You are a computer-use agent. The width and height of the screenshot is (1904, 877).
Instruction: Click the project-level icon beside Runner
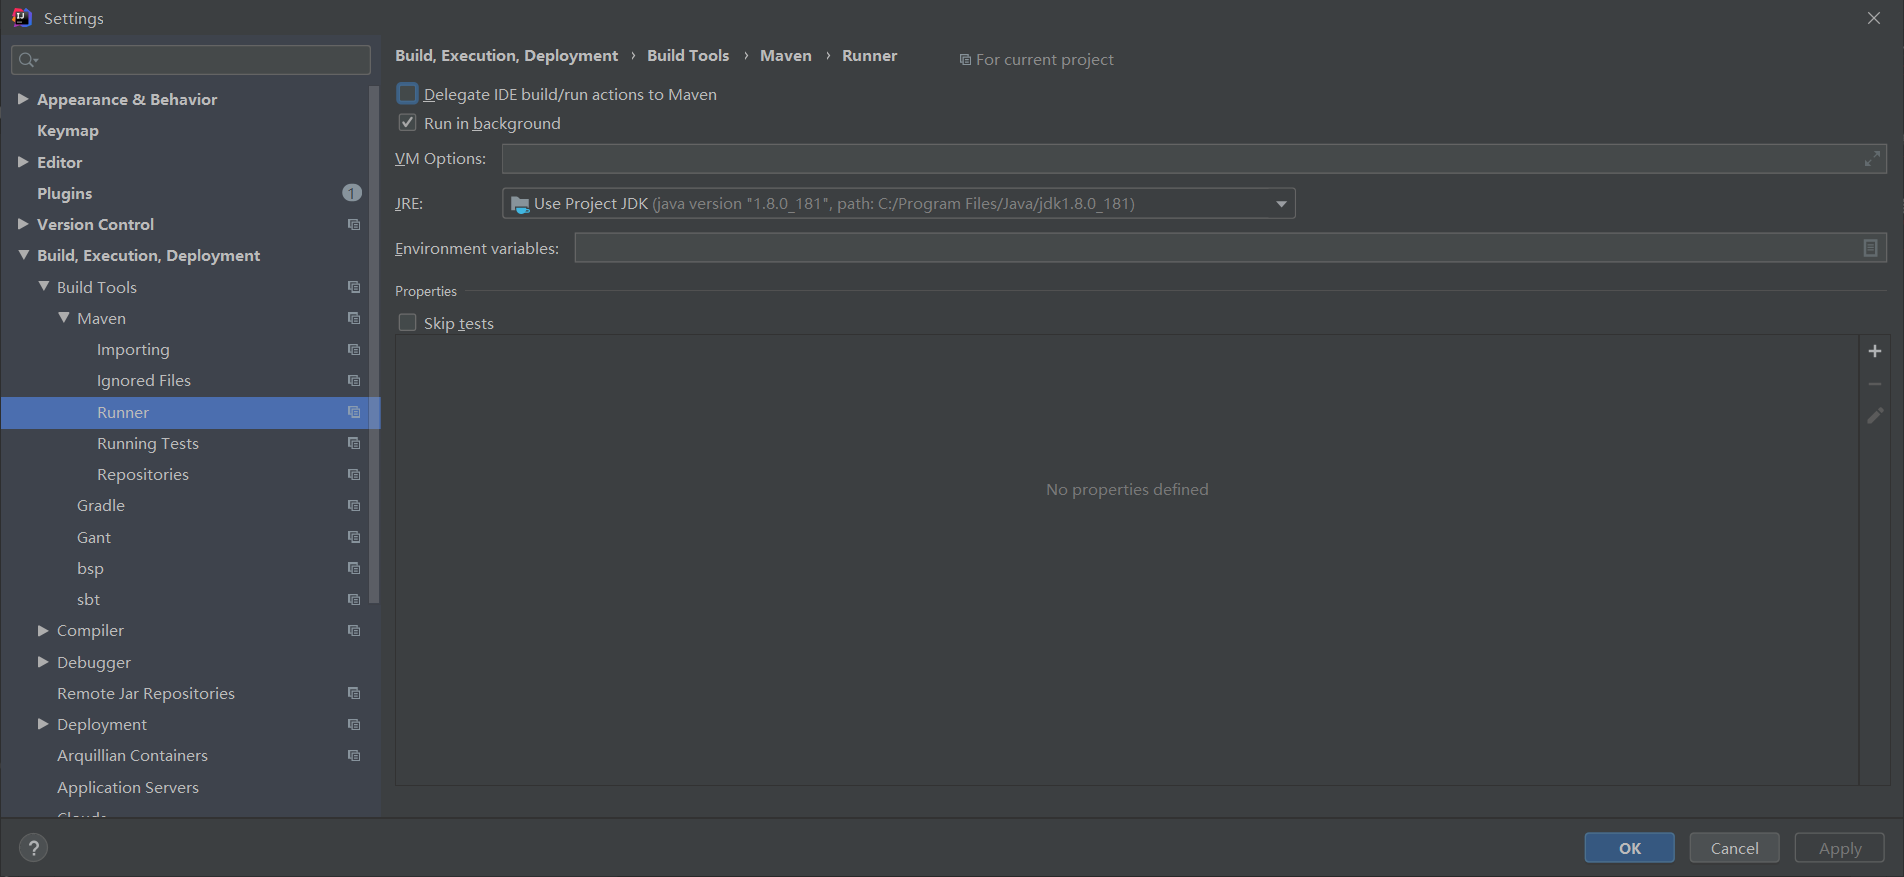354,412
